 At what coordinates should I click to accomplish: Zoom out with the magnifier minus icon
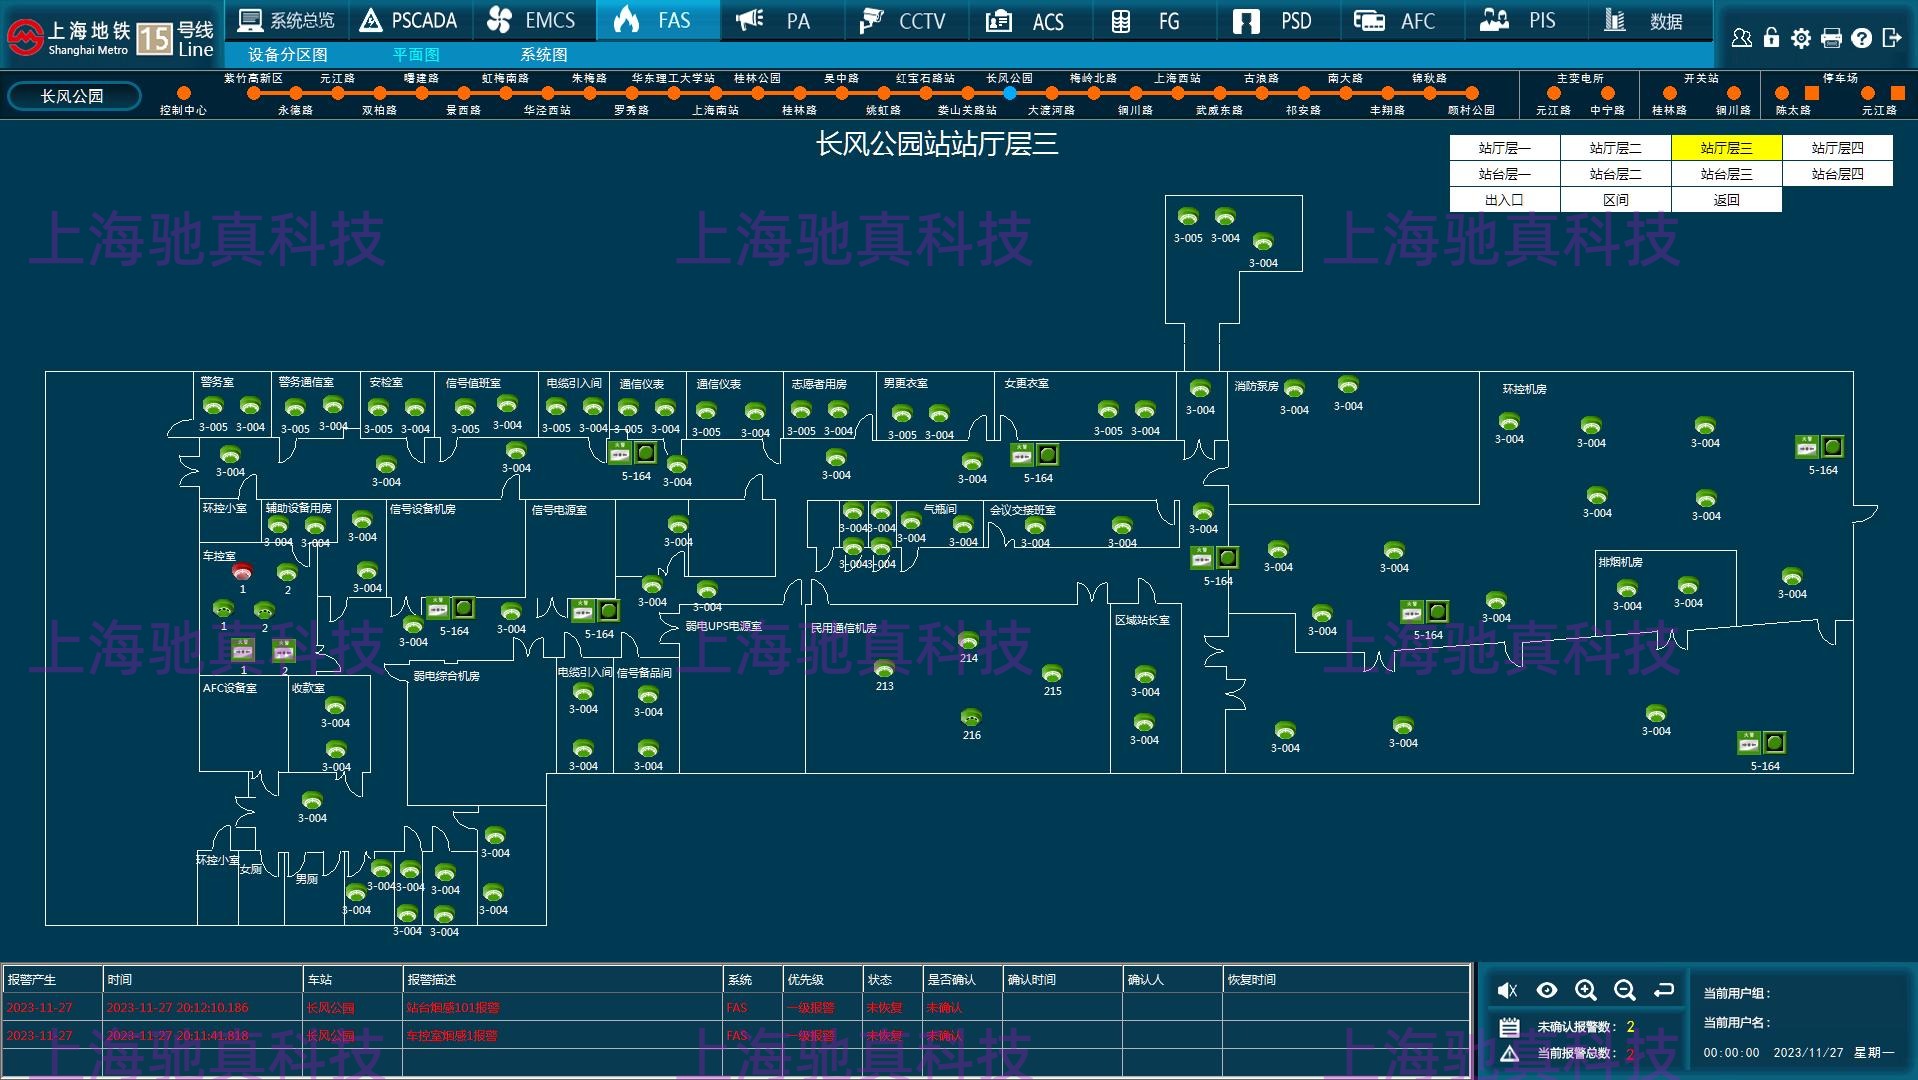pyautogui.click(x=1624, y=990)
